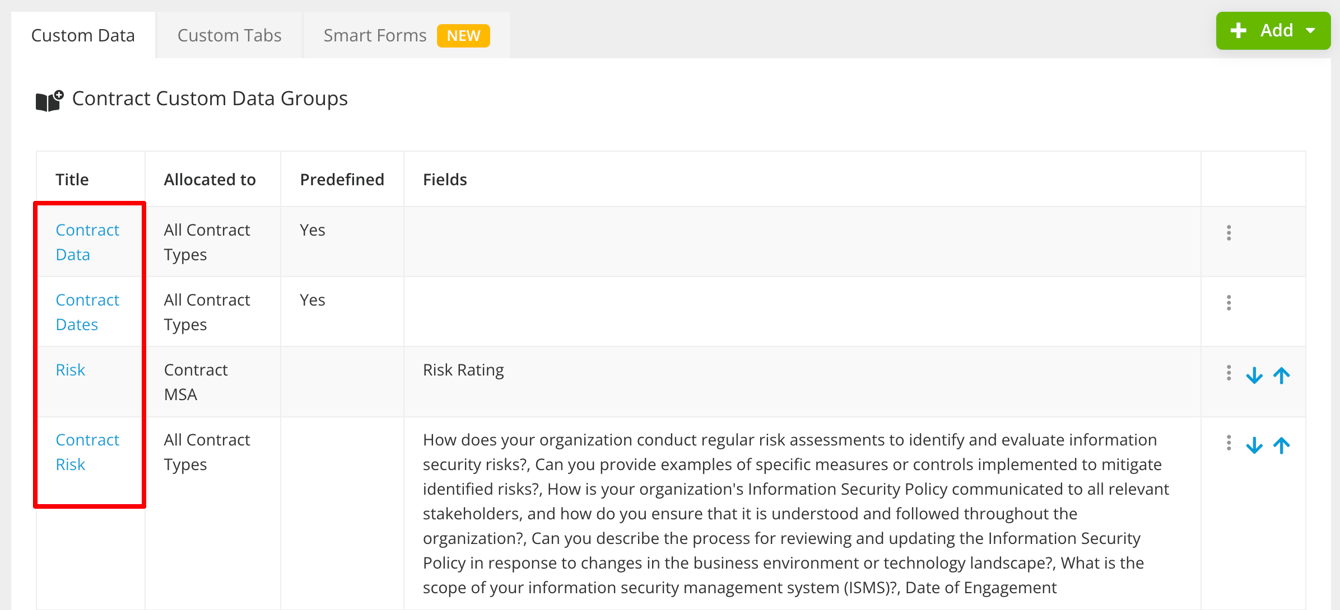Viewport: 1340px width, 610px height.
Task: Click the book icon beside Contract Custom Data Groups
Action: pos(49,100)
